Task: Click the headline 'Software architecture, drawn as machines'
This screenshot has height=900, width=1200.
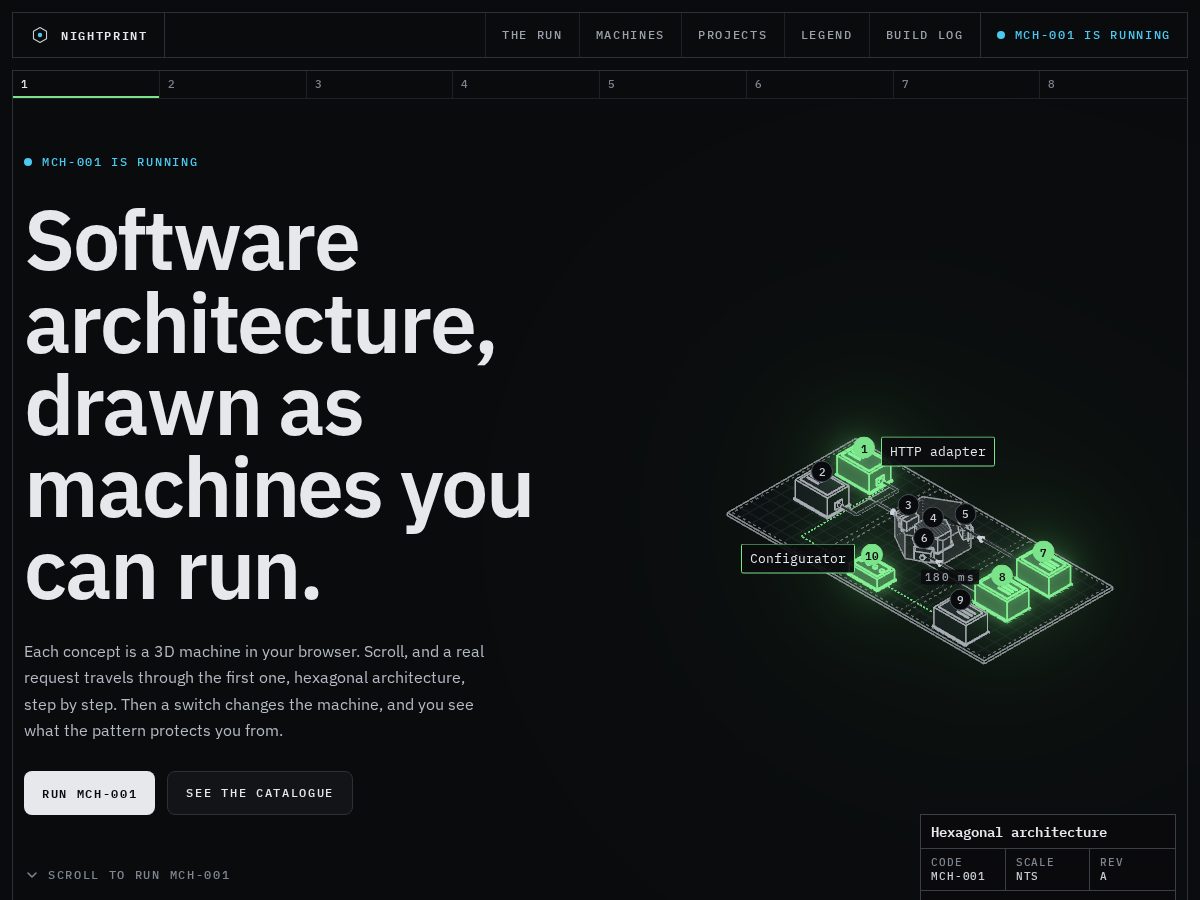Action: (279, 405)
